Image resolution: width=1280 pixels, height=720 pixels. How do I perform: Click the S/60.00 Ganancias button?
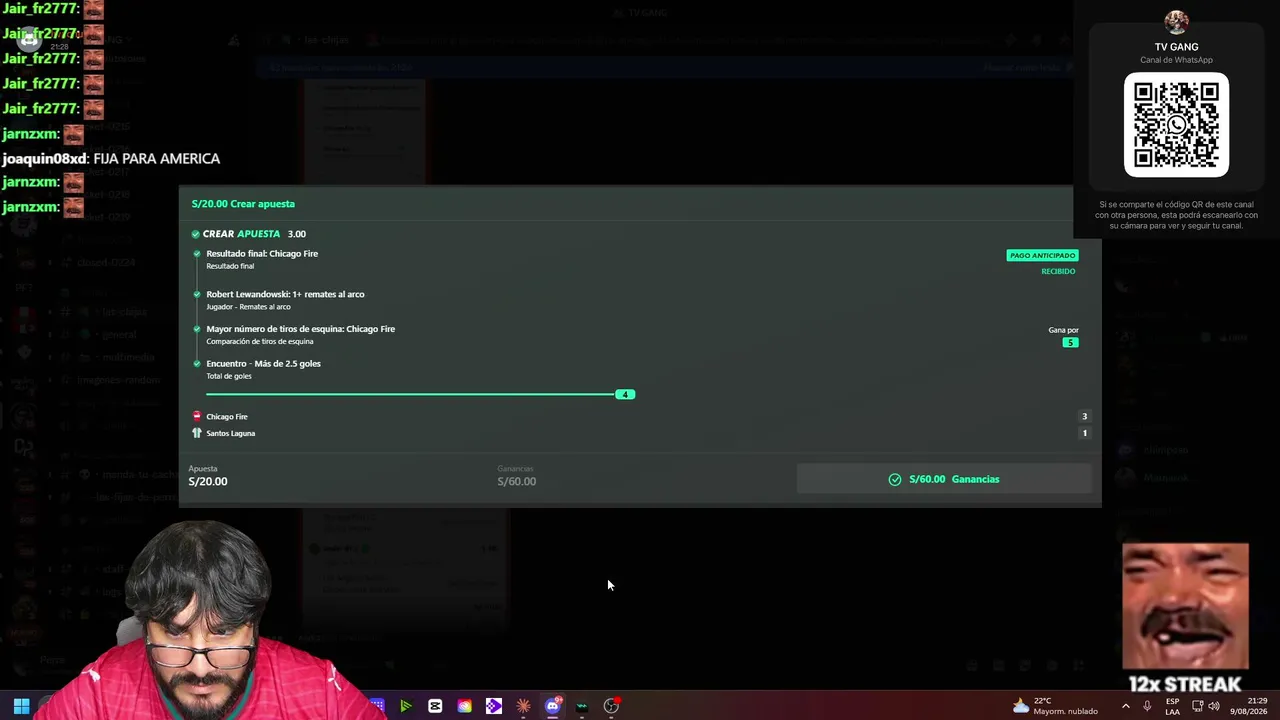point(944,479)
